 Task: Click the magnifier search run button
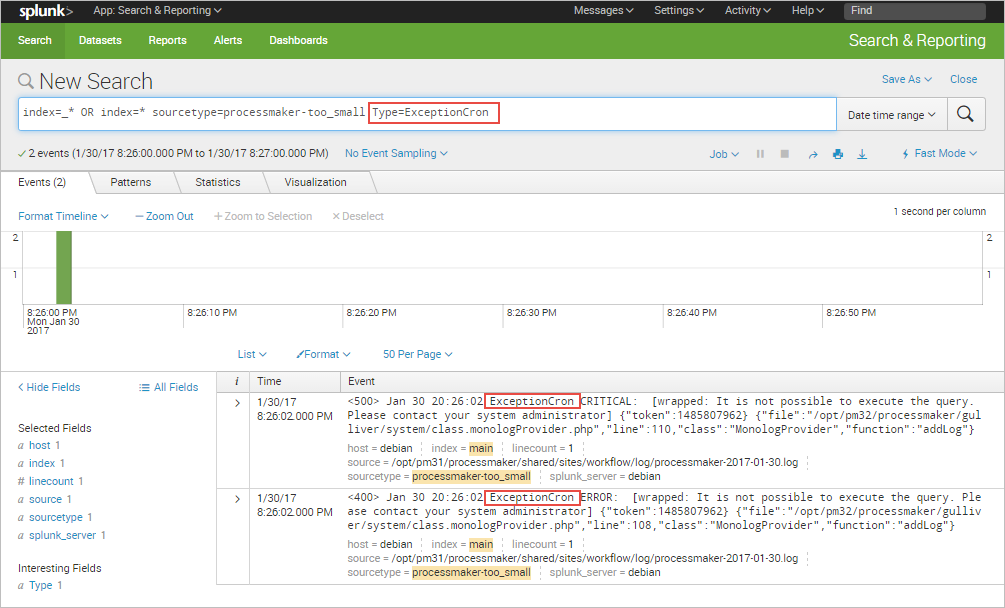tap(965, 114)
